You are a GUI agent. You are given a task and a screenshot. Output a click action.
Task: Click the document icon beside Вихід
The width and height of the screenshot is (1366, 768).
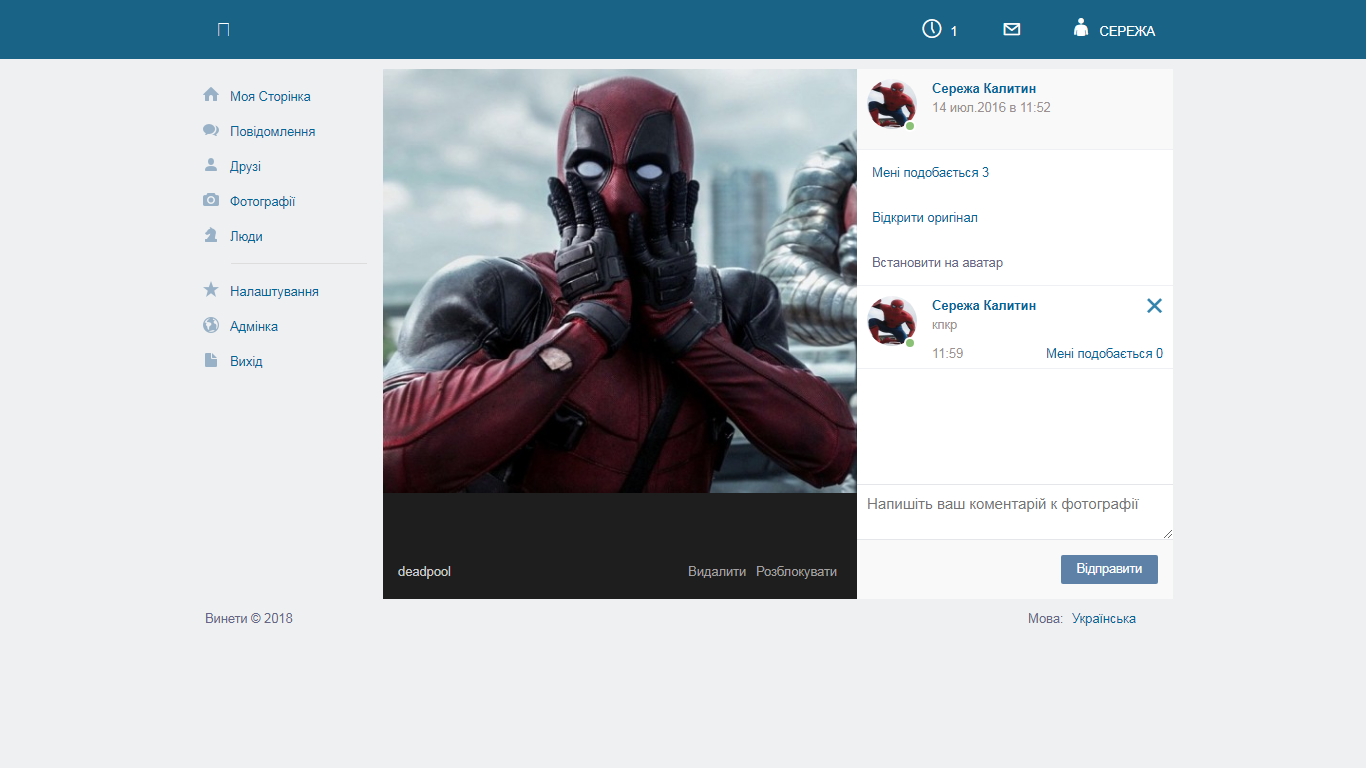[211, 360]
